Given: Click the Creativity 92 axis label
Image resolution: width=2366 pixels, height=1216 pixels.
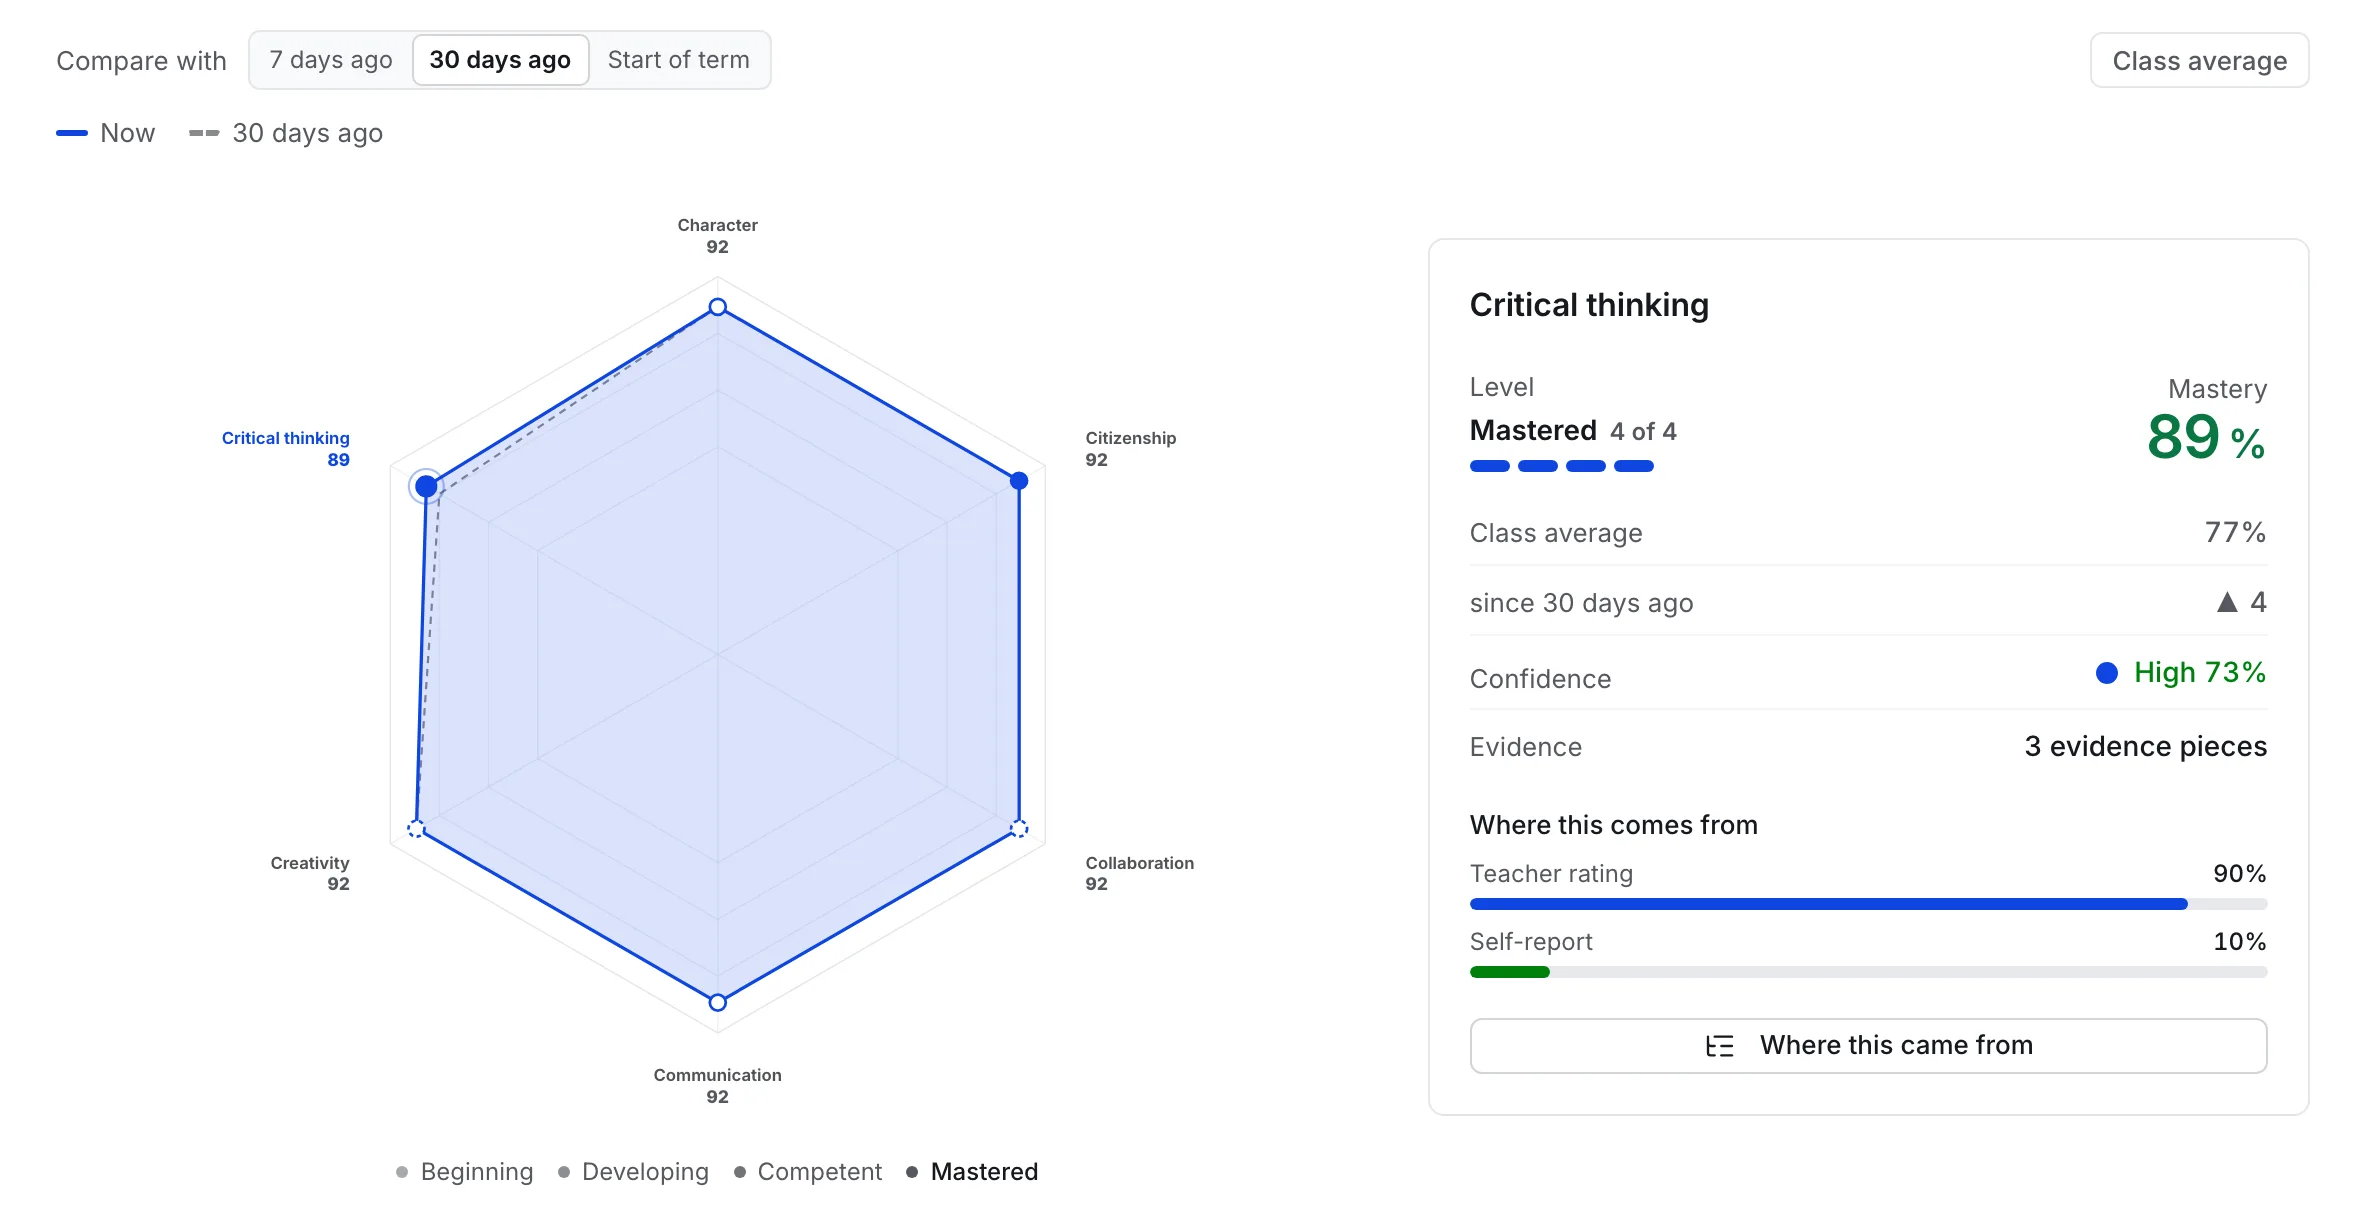Looking at the screenshot, I should coord(310,873).
